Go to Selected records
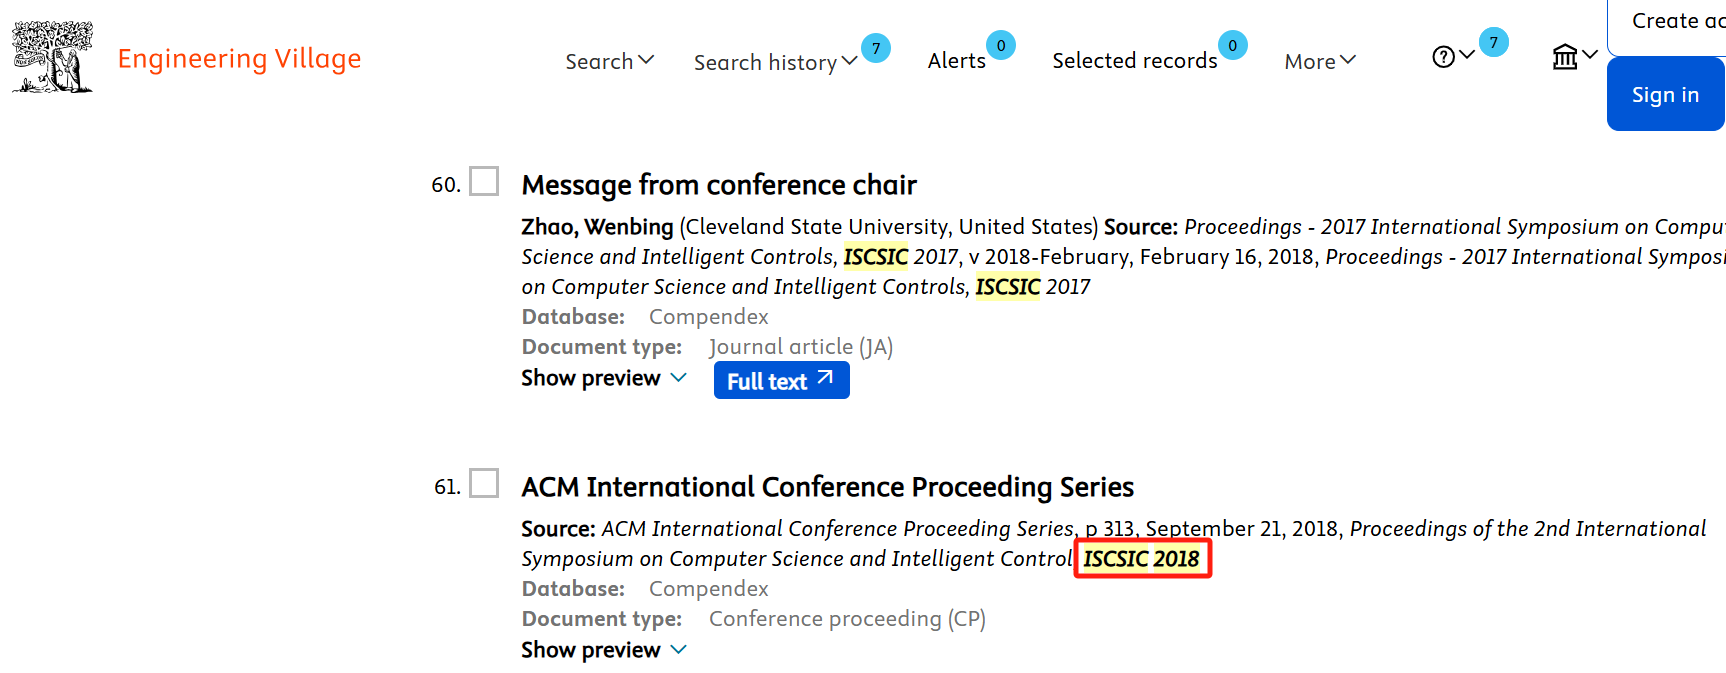This screenshot has width=1726, height=673. (x=1135, y=61)
